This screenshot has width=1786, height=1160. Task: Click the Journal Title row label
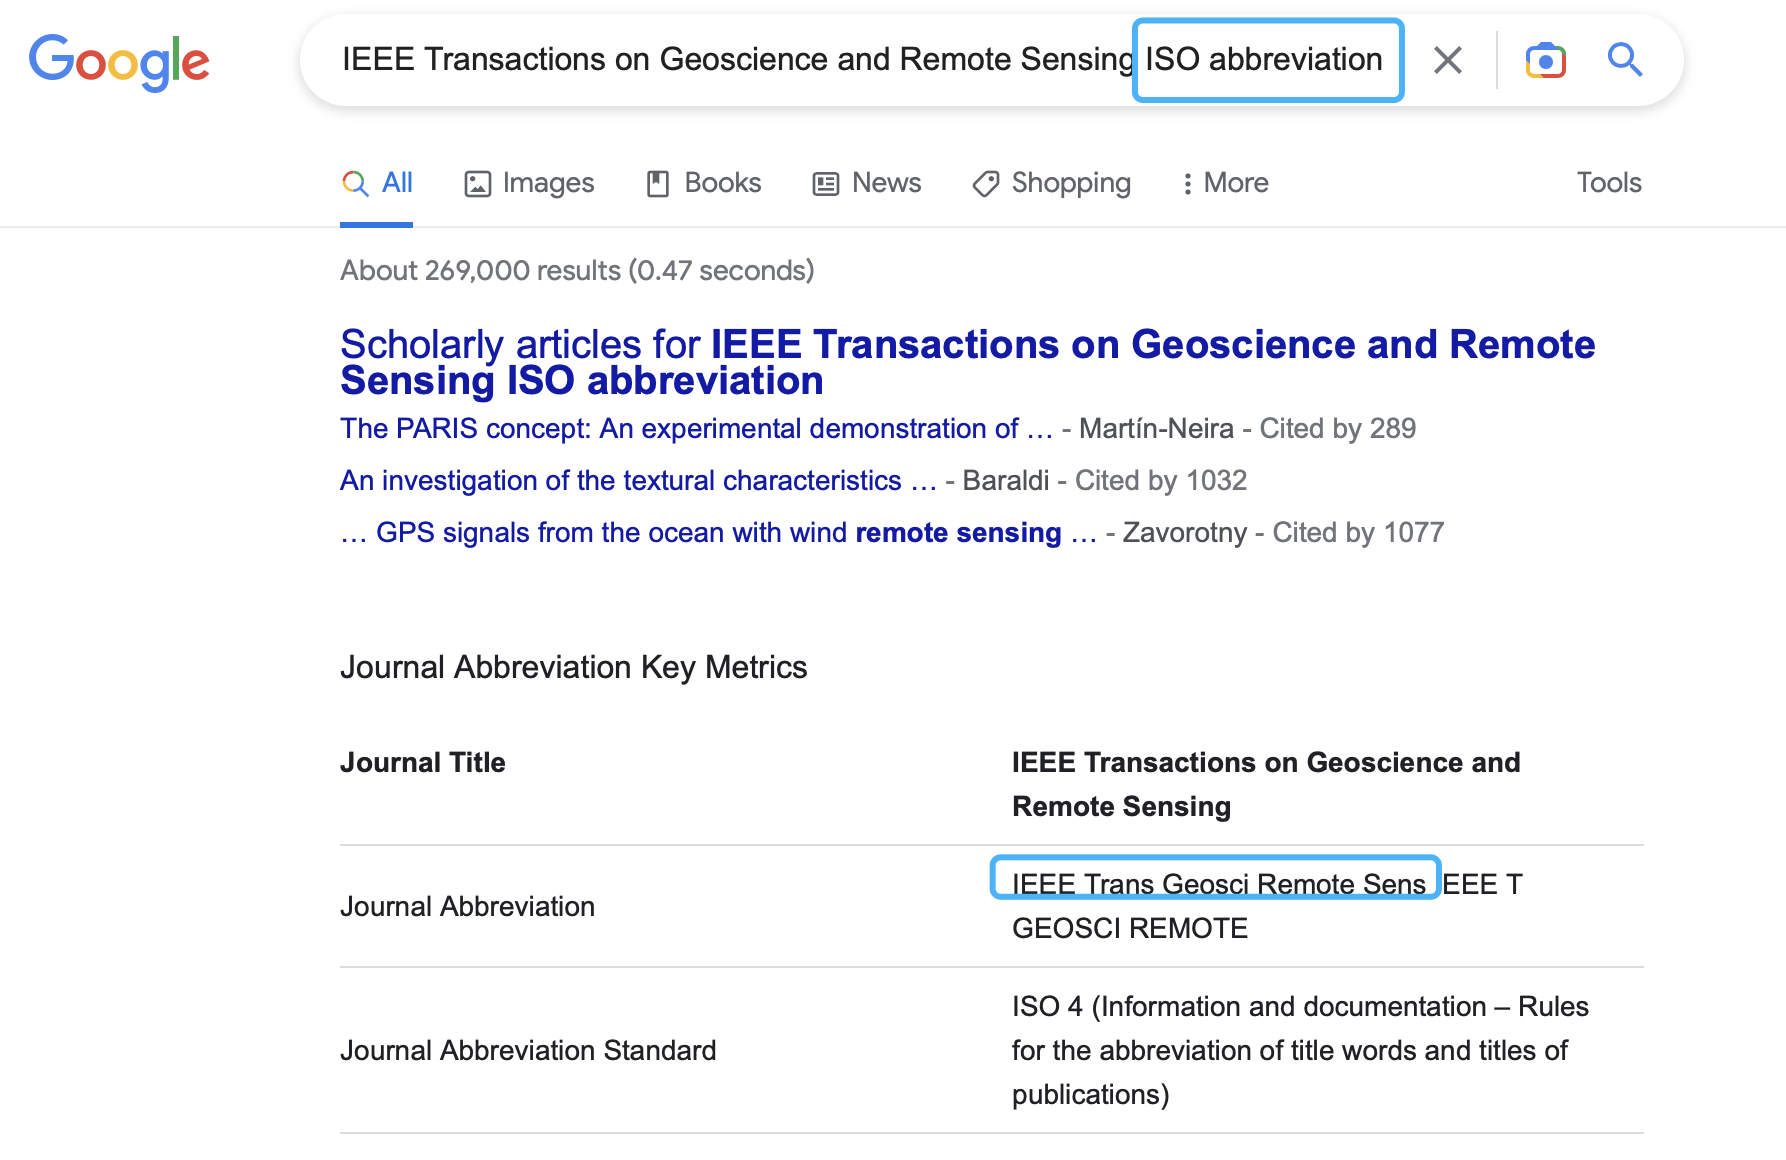[x=423, y=762]
